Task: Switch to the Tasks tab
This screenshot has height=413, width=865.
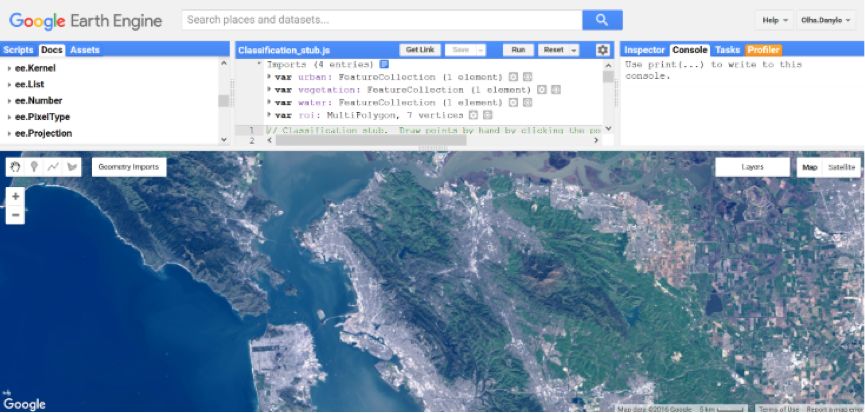Action: point(727,50)
